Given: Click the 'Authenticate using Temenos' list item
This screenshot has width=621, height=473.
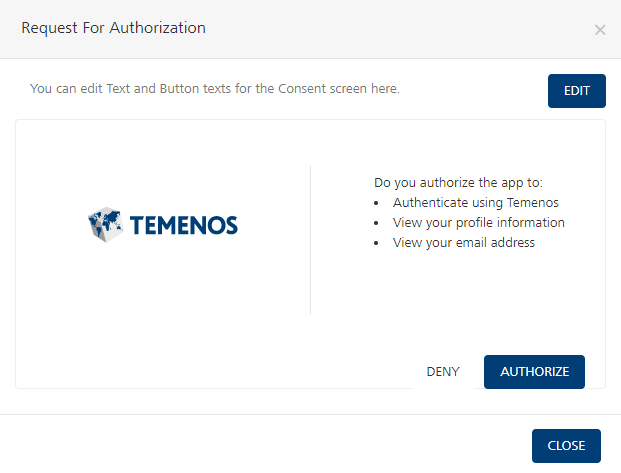Looking at the screenshot, I should [476, 202].
